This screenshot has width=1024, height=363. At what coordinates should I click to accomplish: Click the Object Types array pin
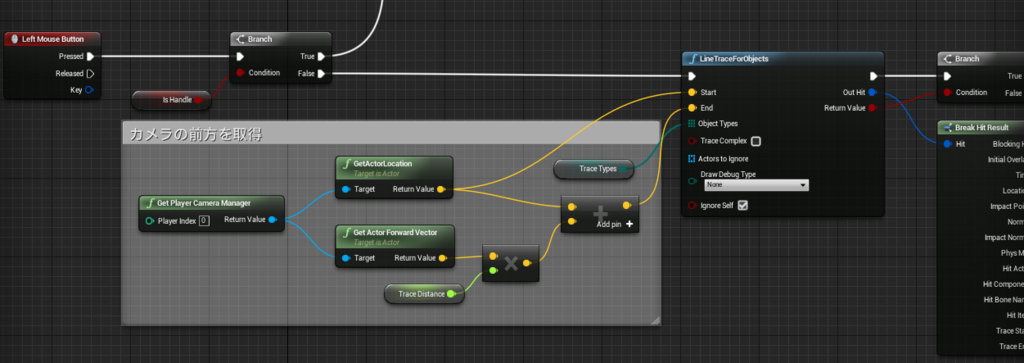point(692,123)
